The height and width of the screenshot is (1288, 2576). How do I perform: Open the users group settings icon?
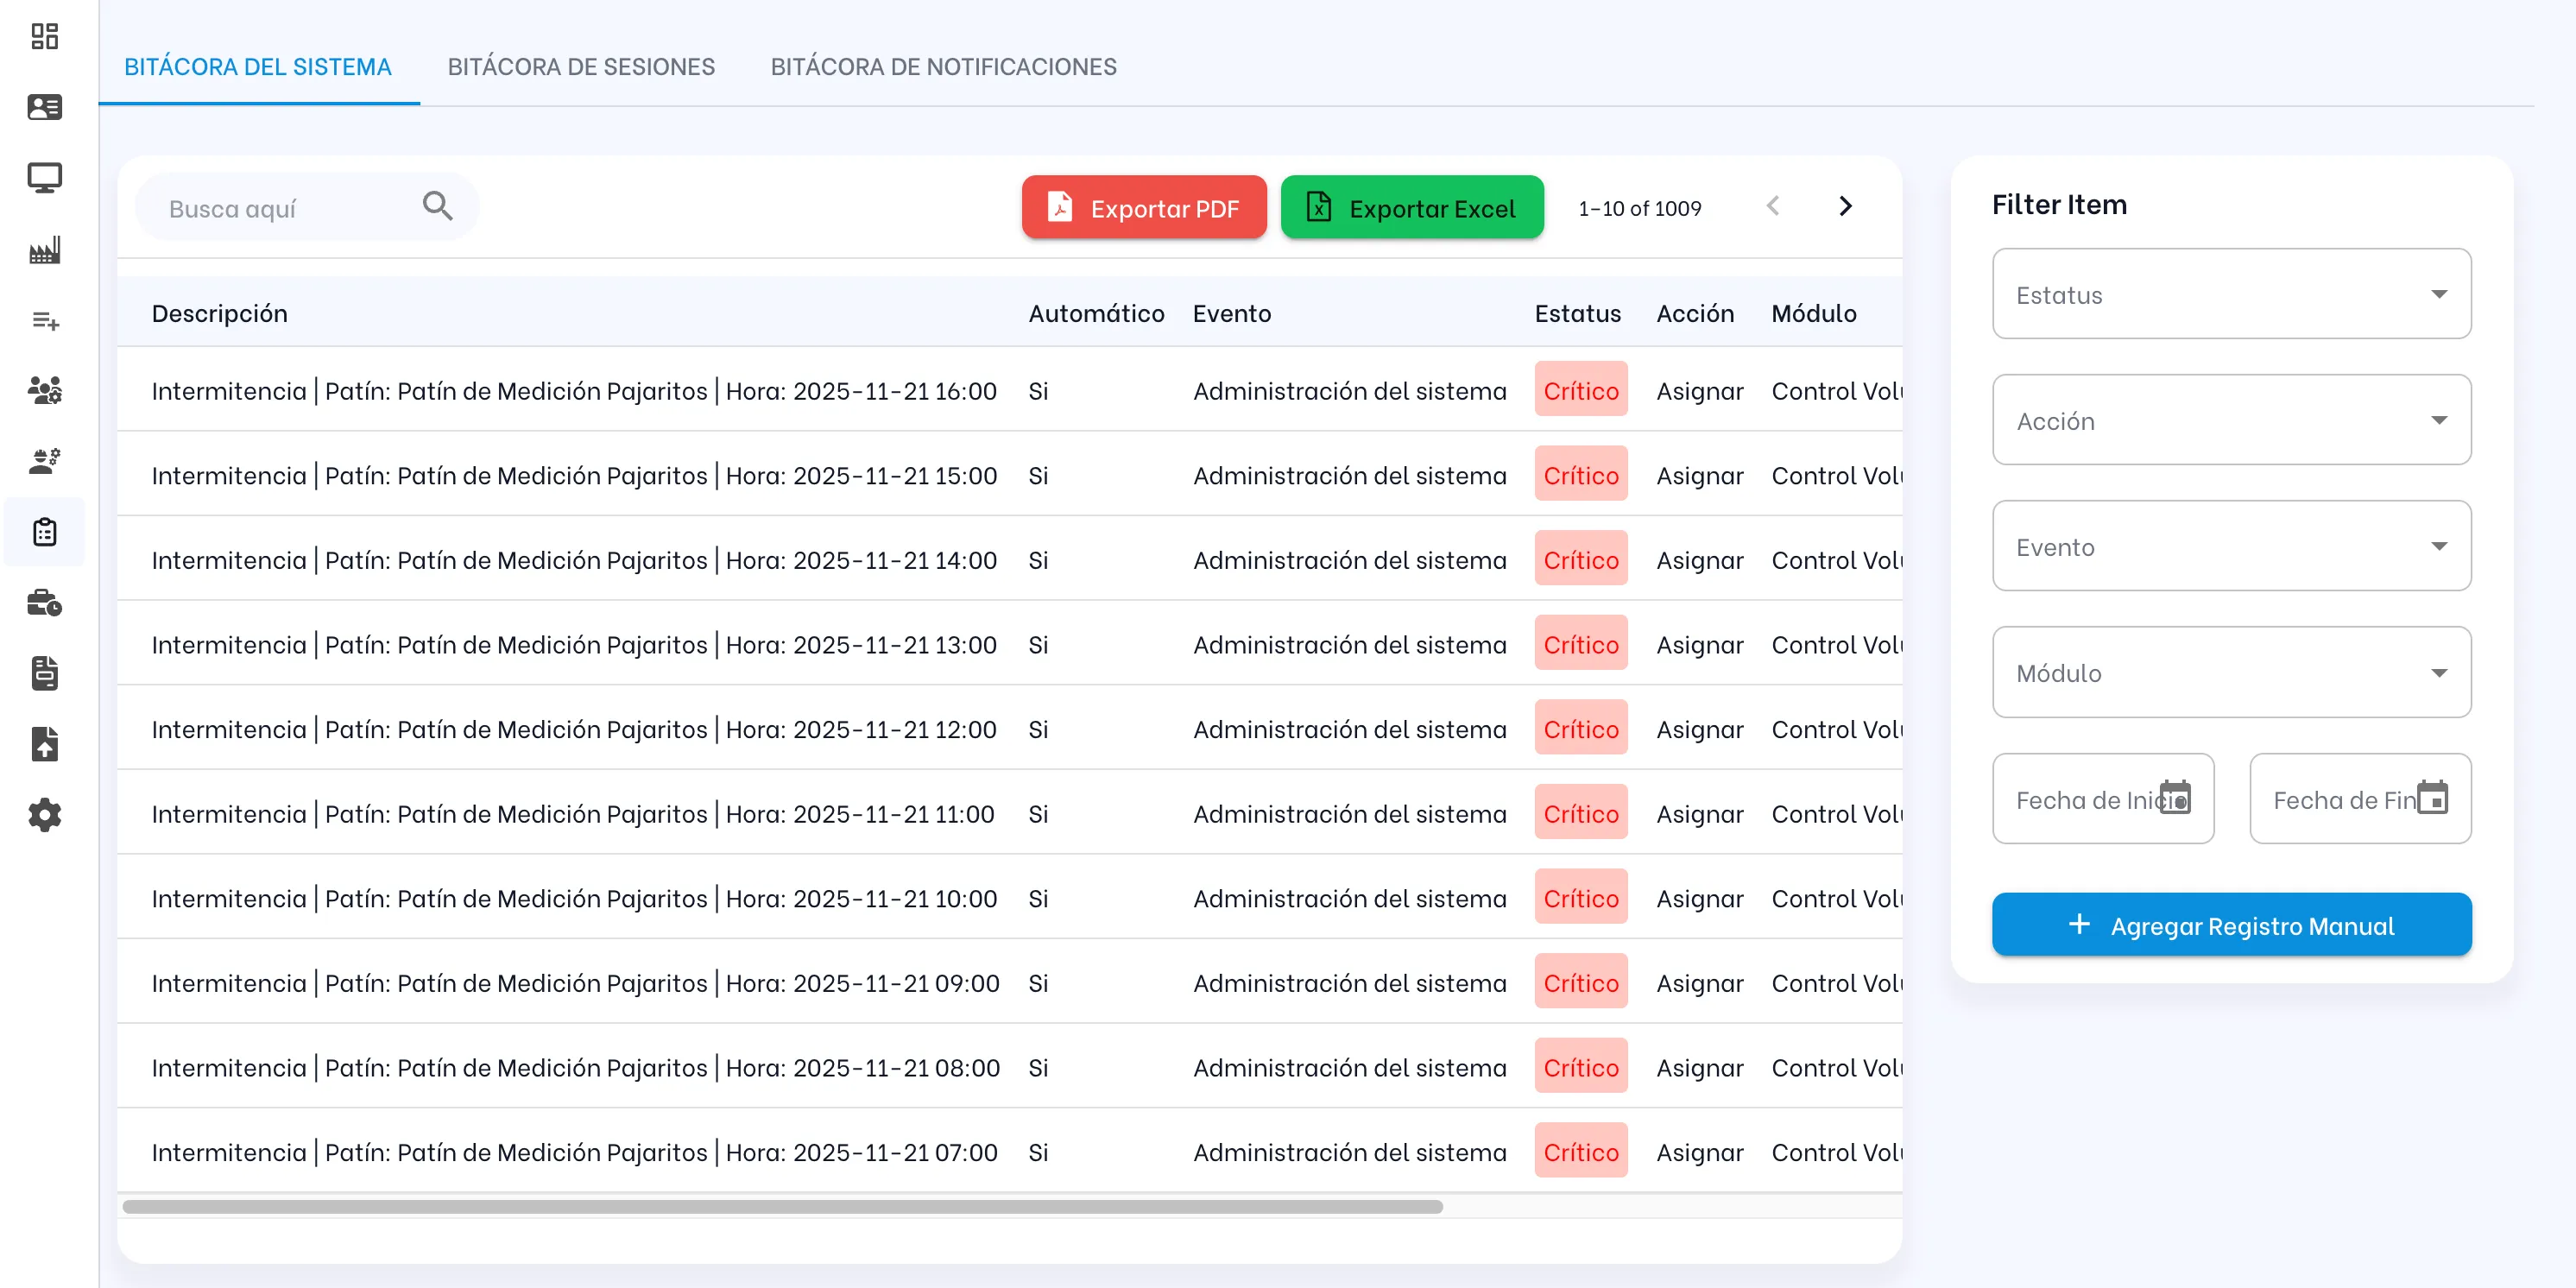pyautogui.click(x=44, y=390)
